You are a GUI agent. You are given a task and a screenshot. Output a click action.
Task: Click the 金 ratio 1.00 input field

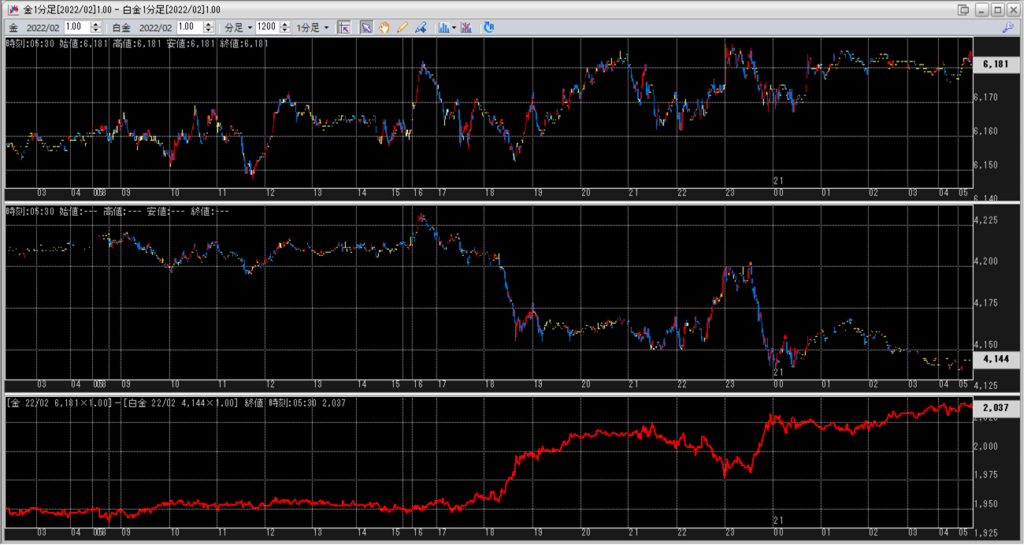(77, 27)
